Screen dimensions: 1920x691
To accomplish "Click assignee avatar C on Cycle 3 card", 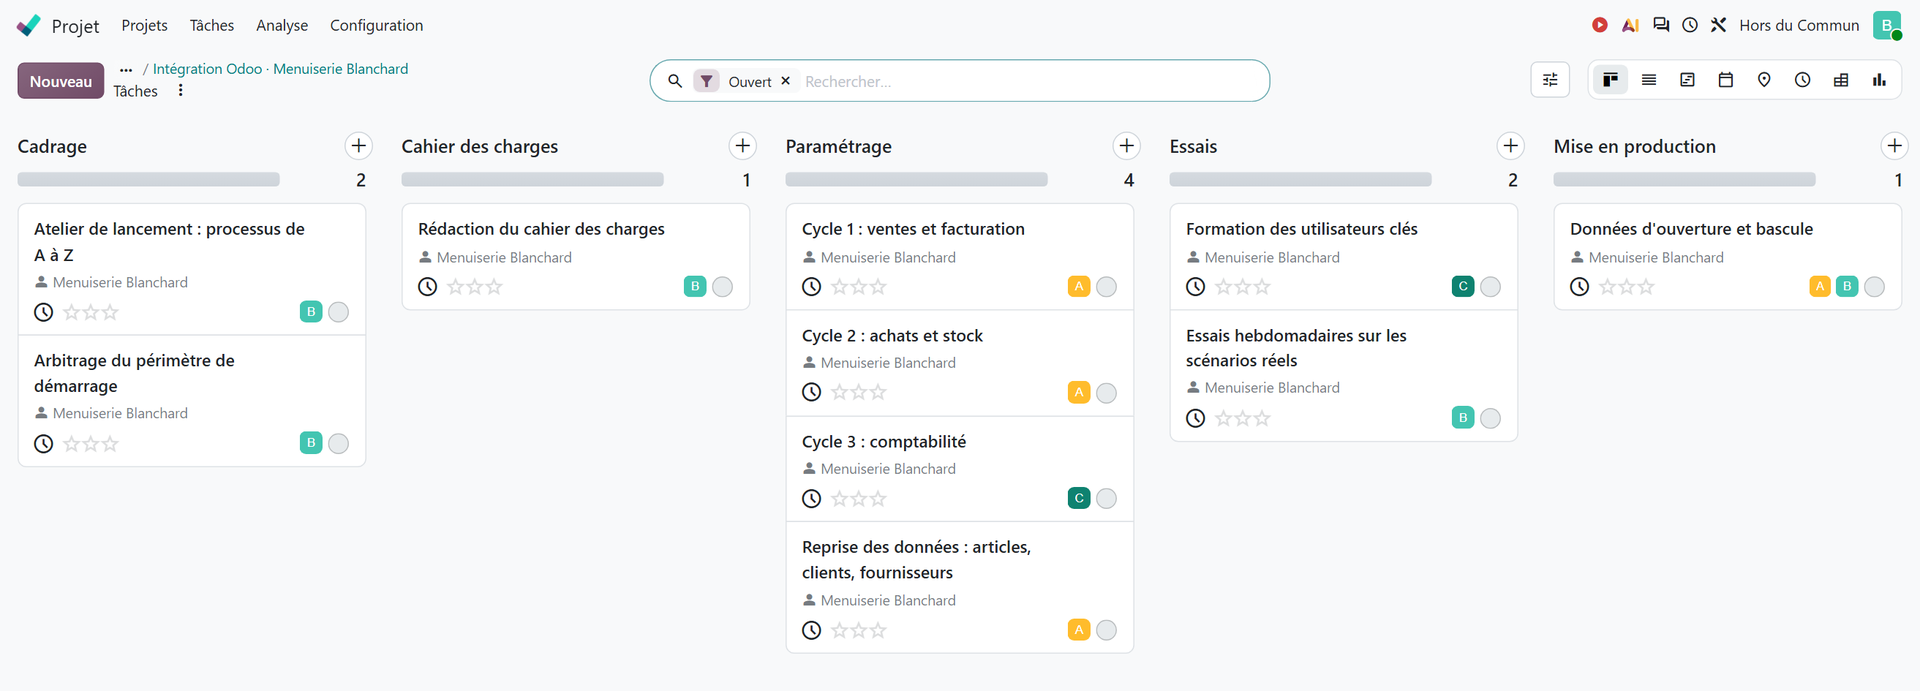I will [1079, 498].
